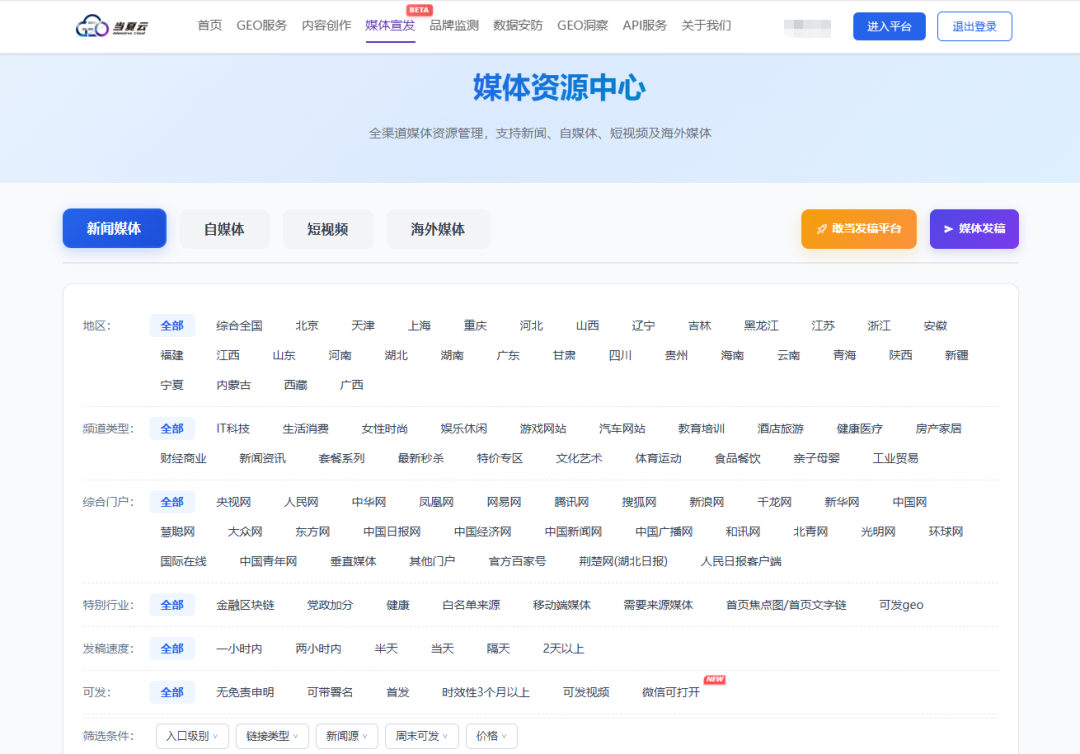Open API服务 navigation item

pos(645,25)
